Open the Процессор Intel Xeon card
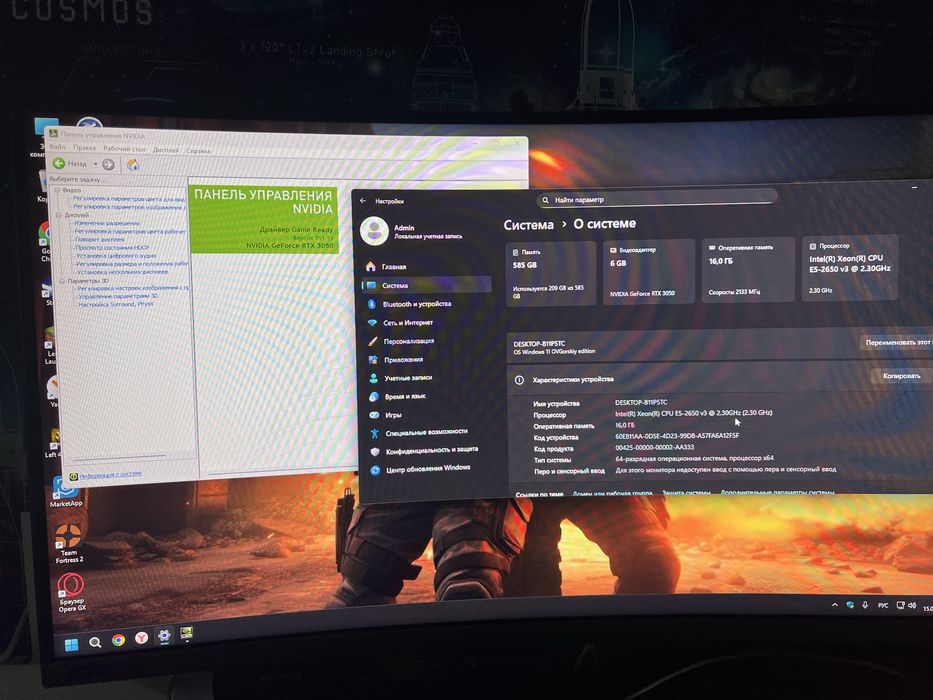Screen dimensions: 933x700 coord(849,268)
